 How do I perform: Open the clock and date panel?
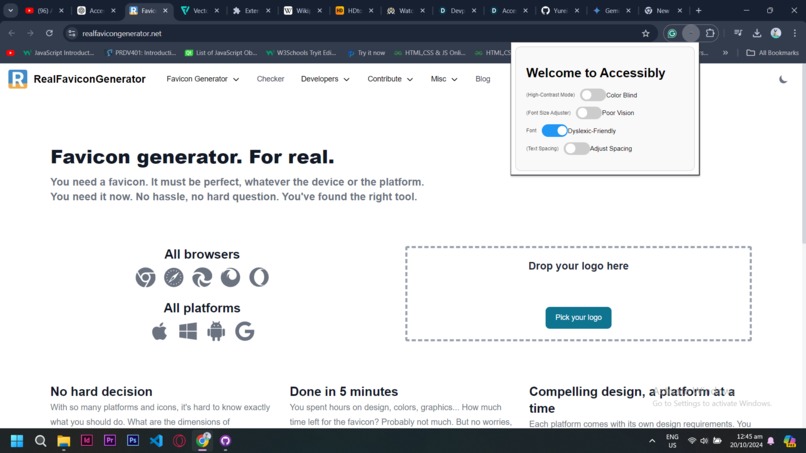[746, 441]
